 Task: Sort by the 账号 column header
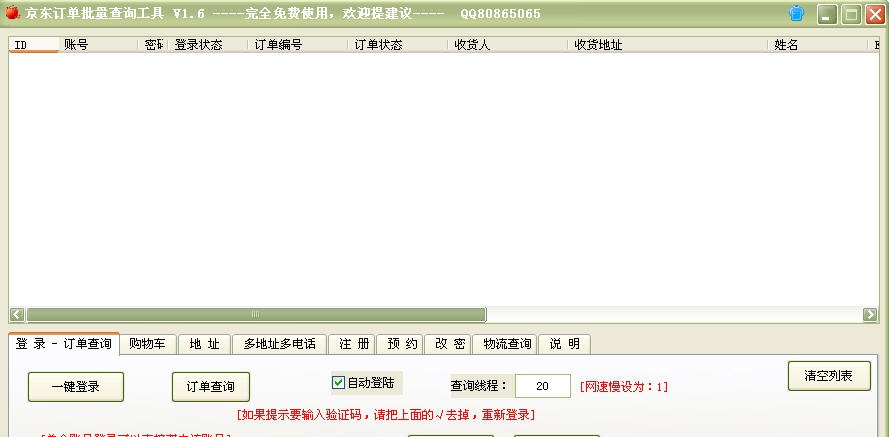[x=98, y=45]
